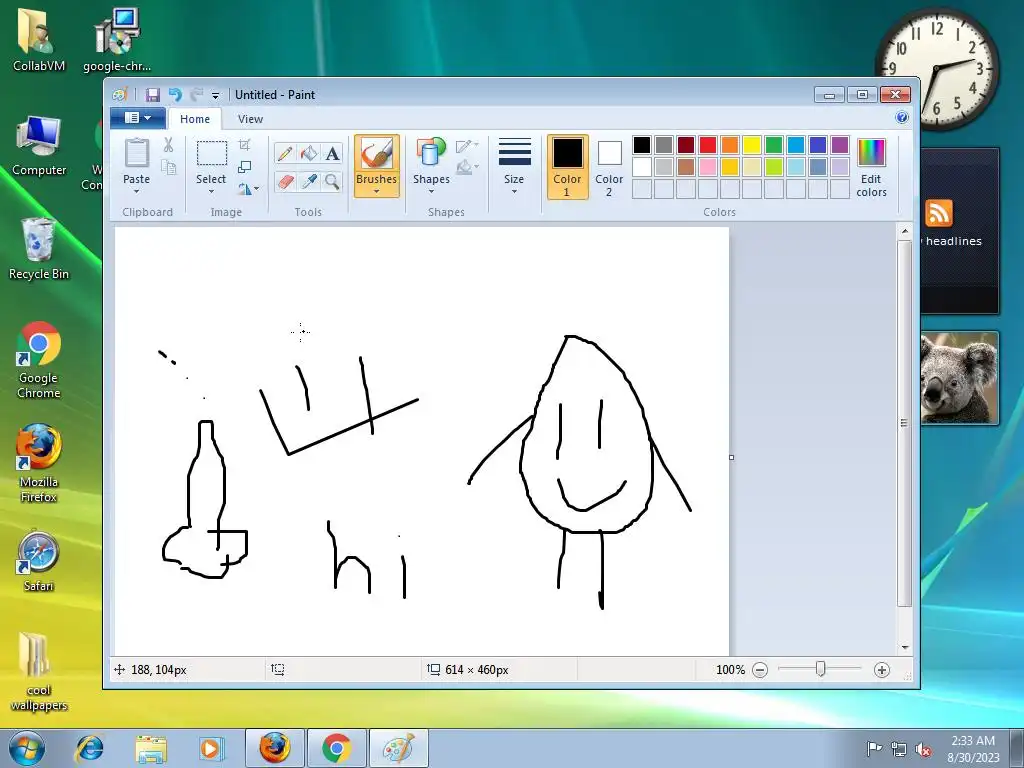The width and height of the screenshot is (1024, 768).
Task: Select the Color picker eyedropper tool
Action: coord(308,181)
